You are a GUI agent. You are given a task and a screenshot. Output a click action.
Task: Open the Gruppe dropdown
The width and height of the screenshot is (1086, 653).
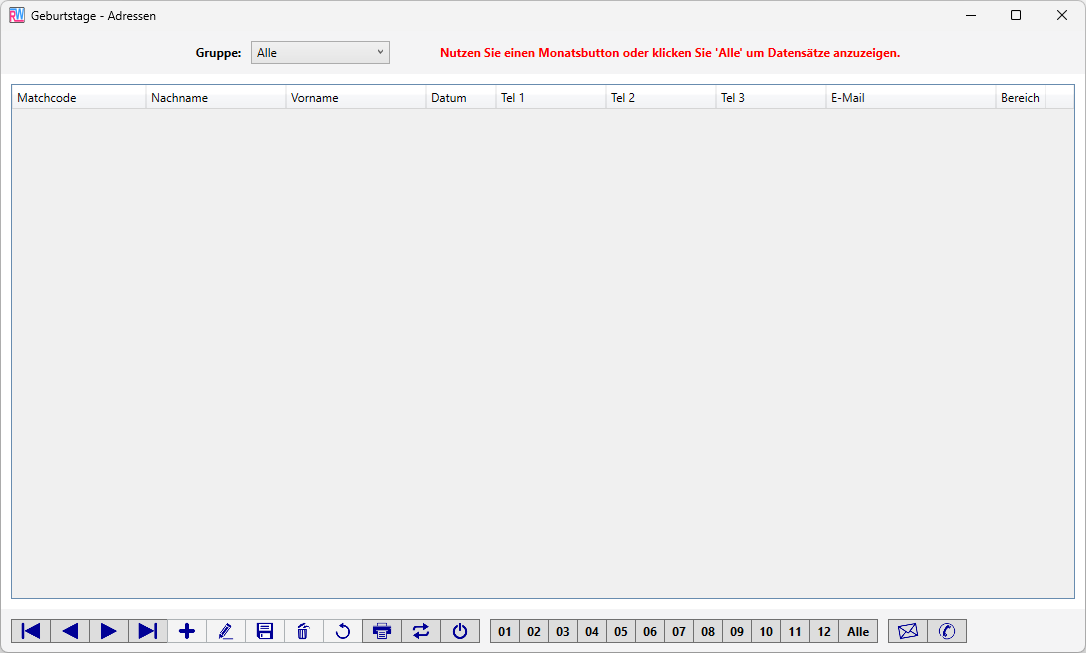pyautogui.click(x=320, y=53)
